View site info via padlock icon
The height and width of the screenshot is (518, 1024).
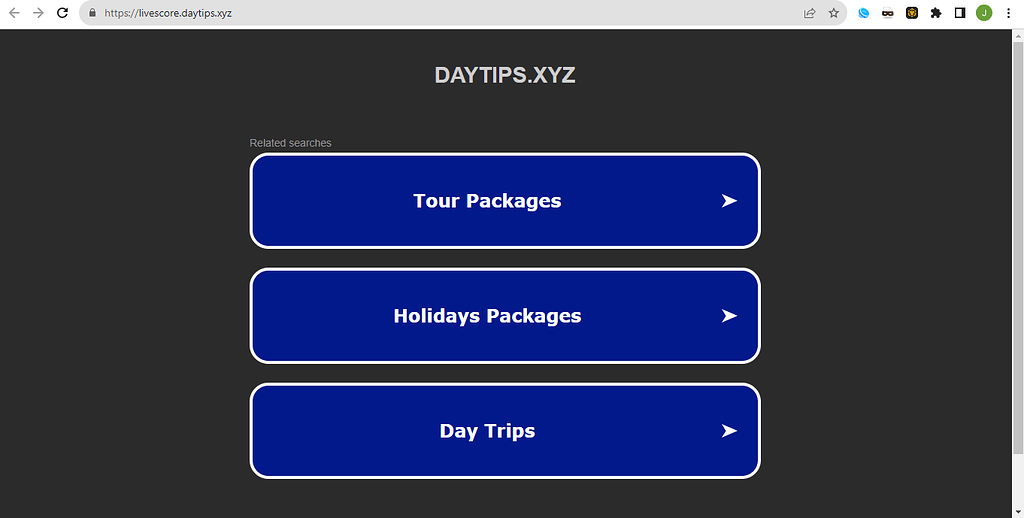point(92,13)
